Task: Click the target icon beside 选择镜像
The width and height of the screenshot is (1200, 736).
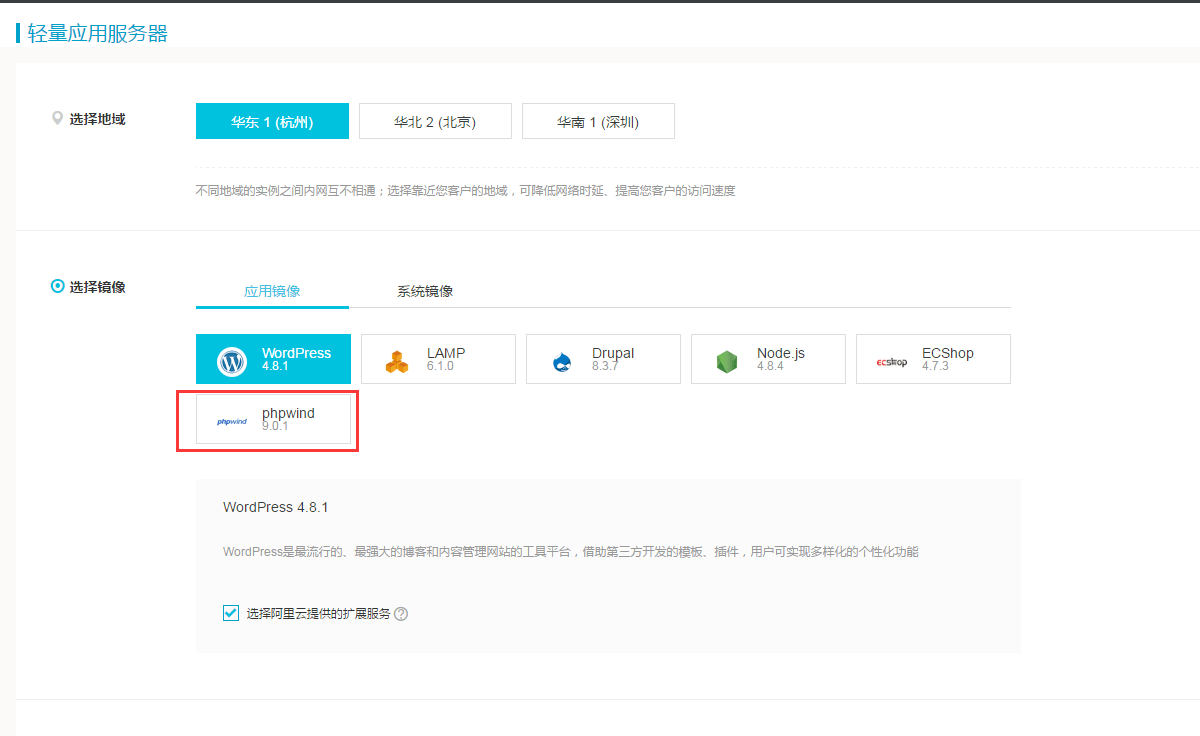Action: pos(57,286)
